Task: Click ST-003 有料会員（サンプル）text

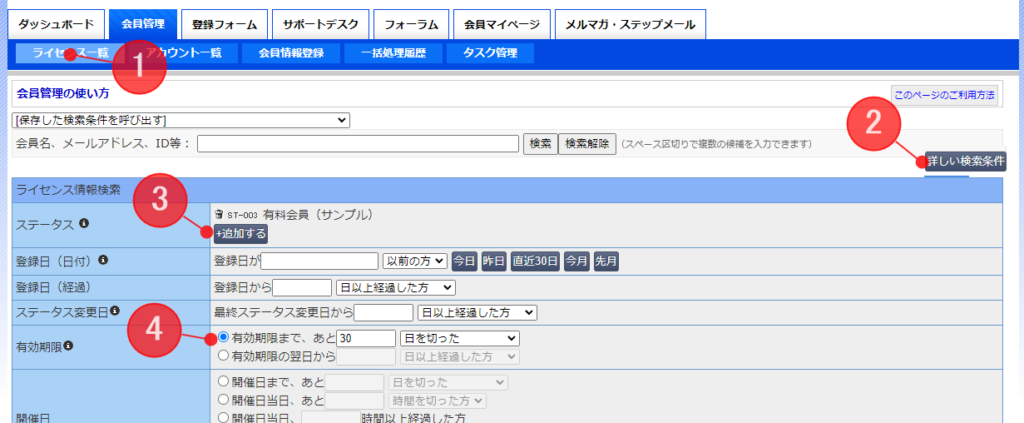Action: pyautogui.click(x=300, y=214)
